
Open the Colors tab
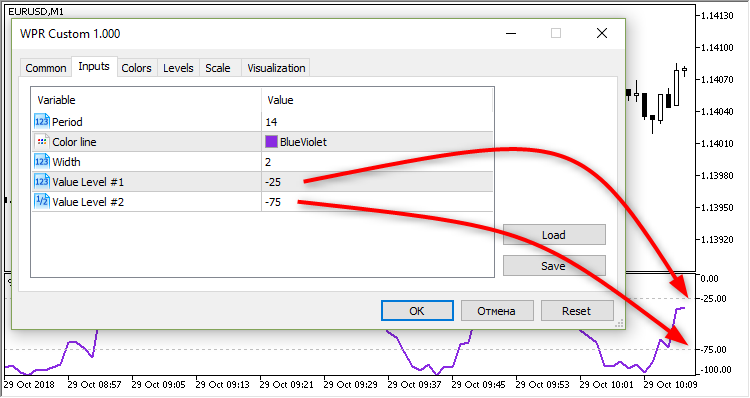coord(136,68)
